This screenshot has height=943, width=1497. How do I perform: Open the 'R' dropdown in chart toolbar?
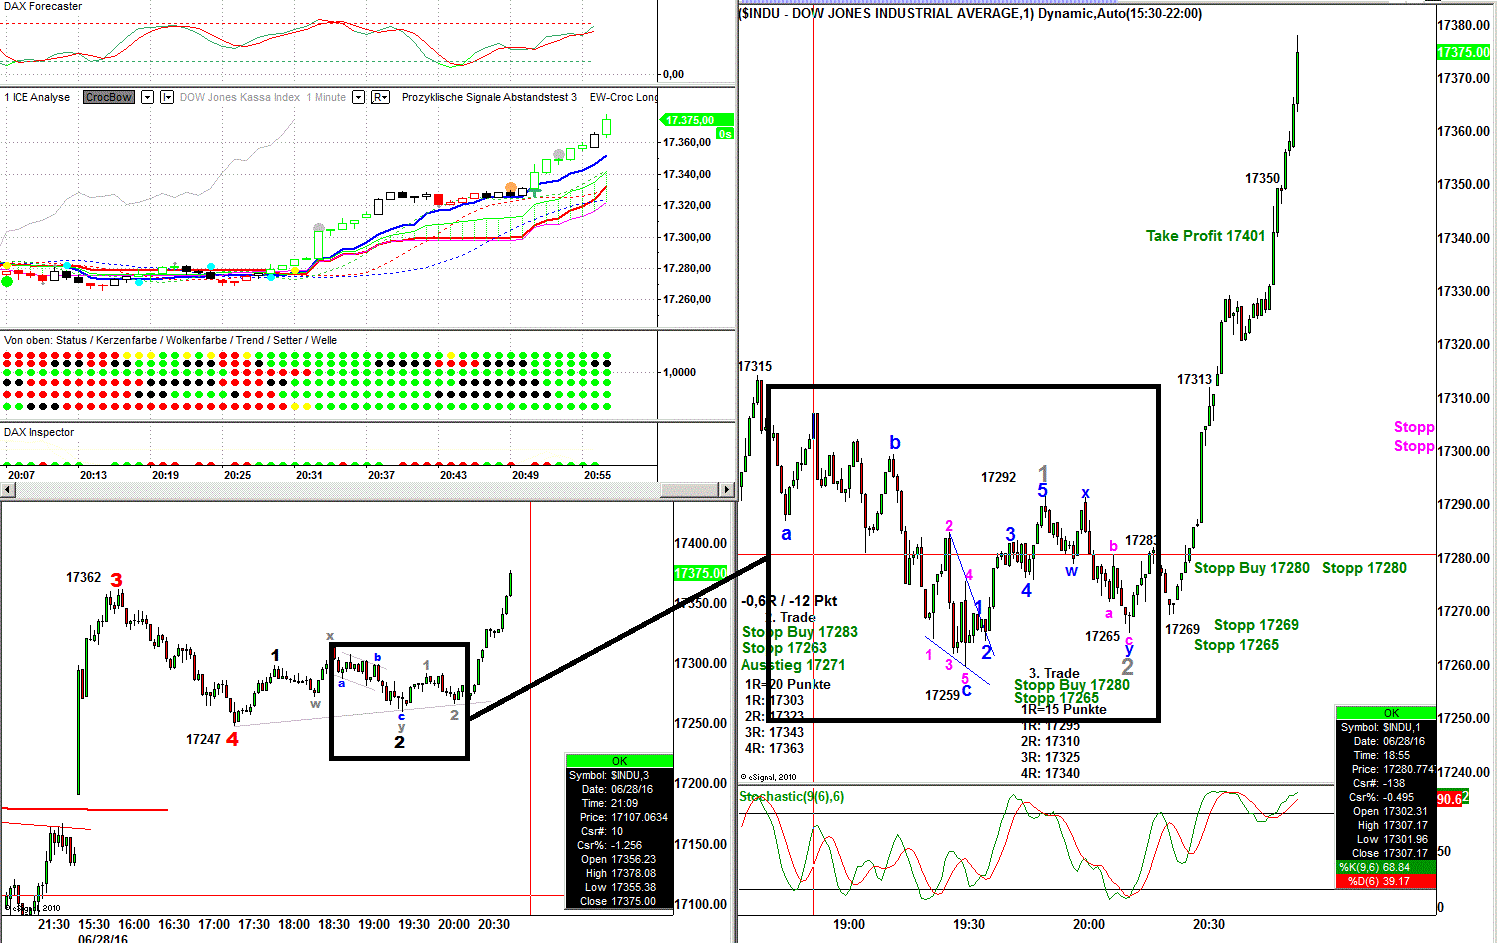(380, 97)
